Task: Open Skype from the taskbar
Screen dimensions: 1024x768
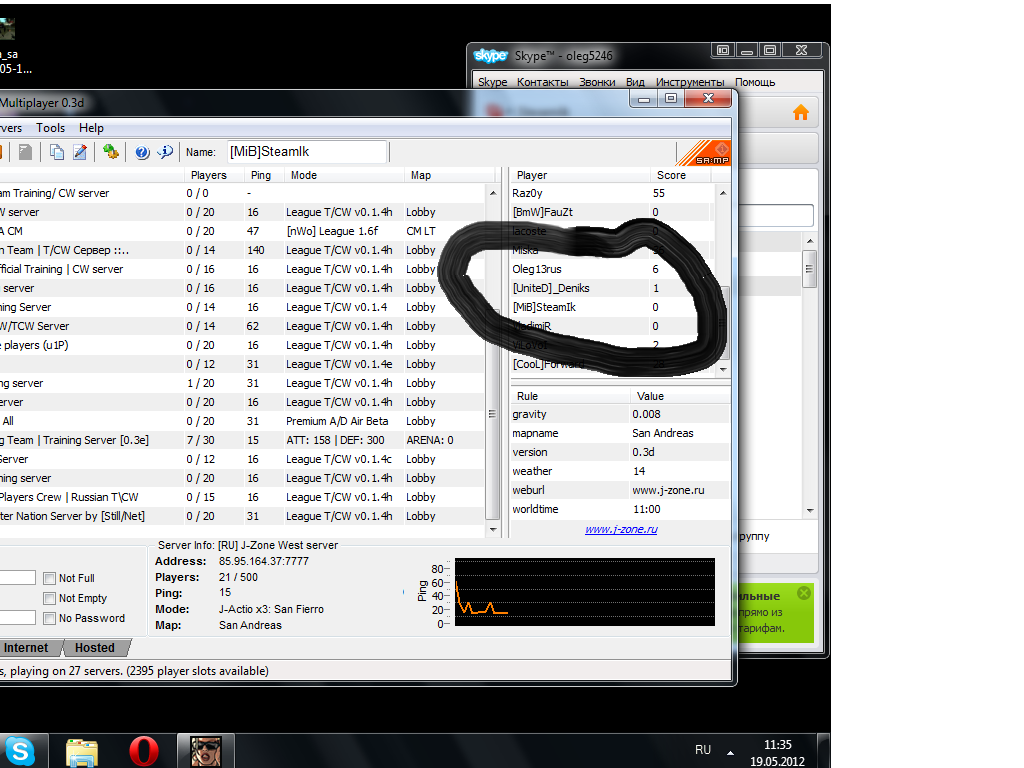Action: pyautogui.click(x=20, y=751)
